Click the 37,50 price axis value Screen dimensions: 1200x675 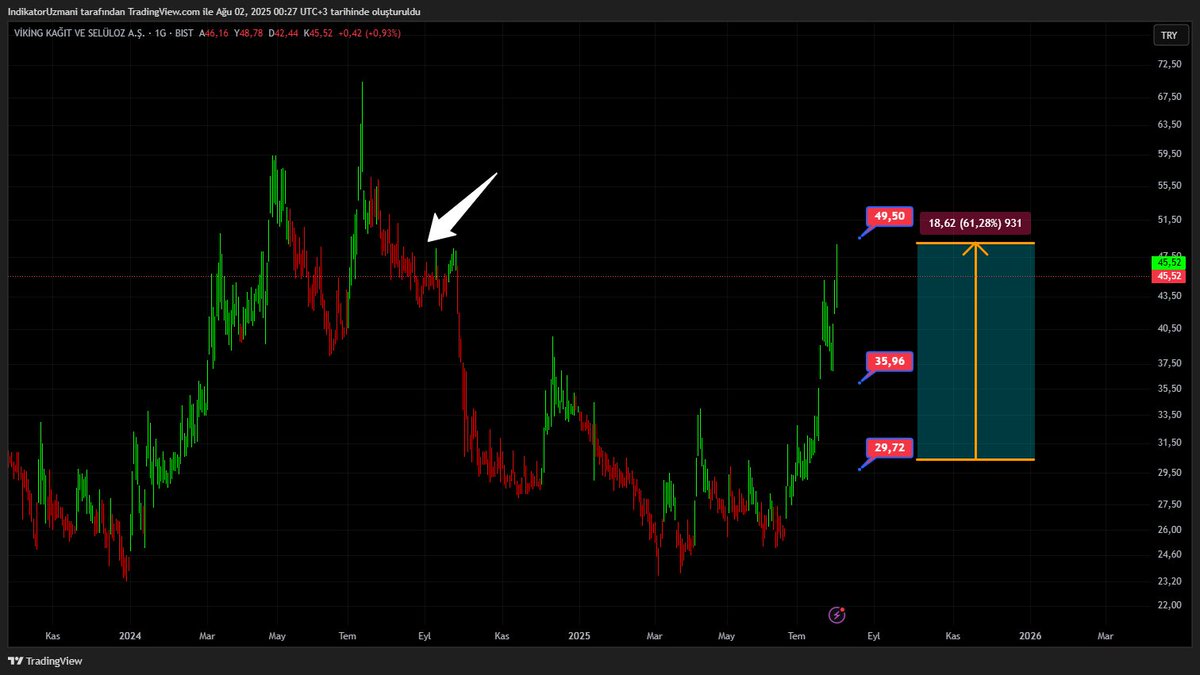click(1168, 363)
